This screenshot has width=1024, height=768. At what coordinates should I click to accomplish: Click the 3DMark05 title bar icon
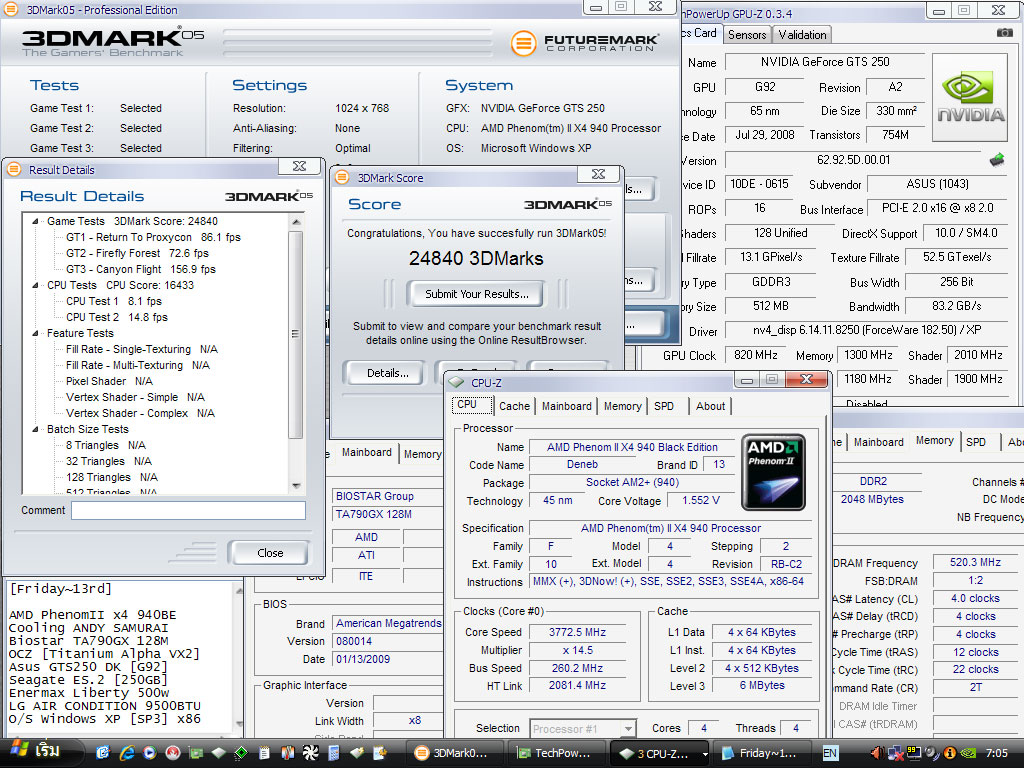point(11,10)
